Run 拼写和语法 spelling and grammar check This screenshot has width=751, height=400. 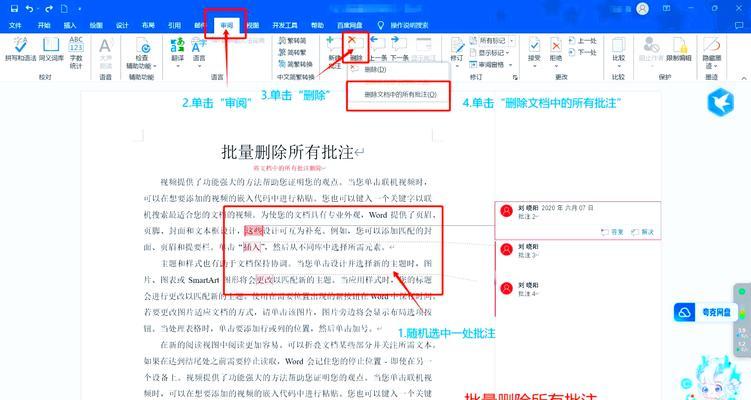[x=20, y=49]
